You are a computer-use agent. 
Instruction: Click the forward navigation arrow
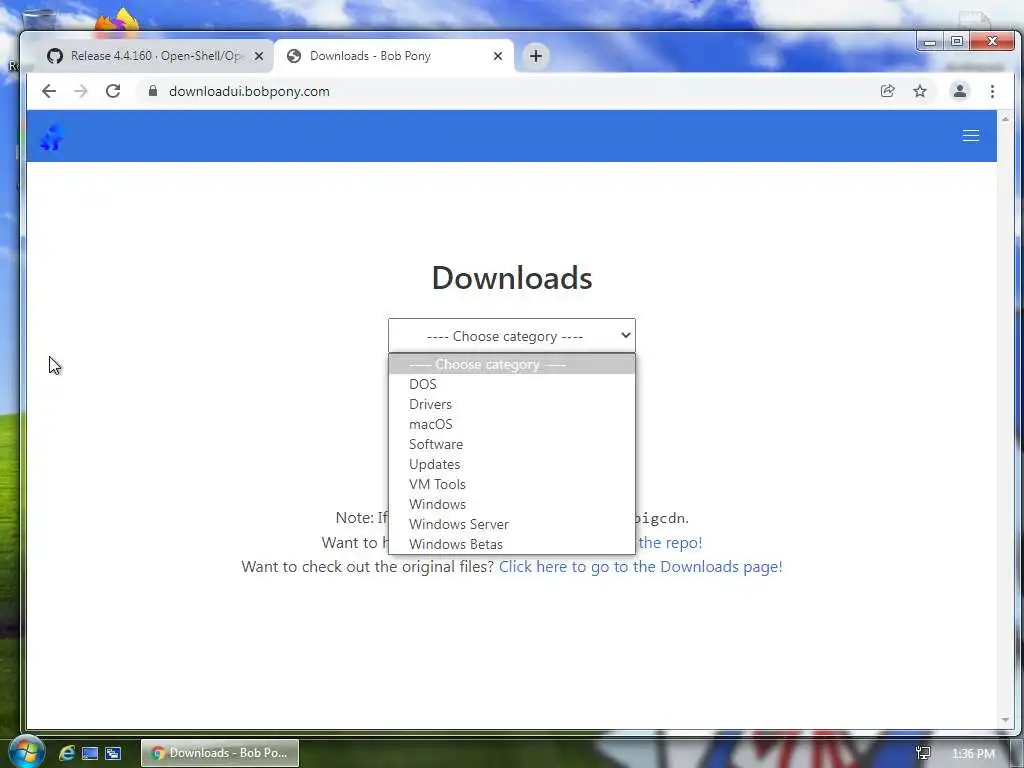coord(81,91)
